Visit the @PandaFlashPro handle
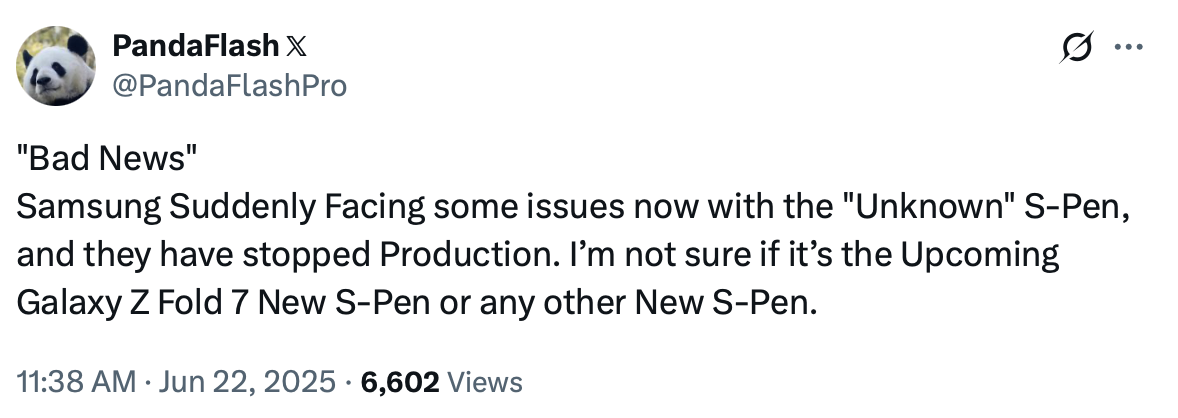The height and width of the screenshot is (418, 1178). pyautogui.click(x=230, y=86)
